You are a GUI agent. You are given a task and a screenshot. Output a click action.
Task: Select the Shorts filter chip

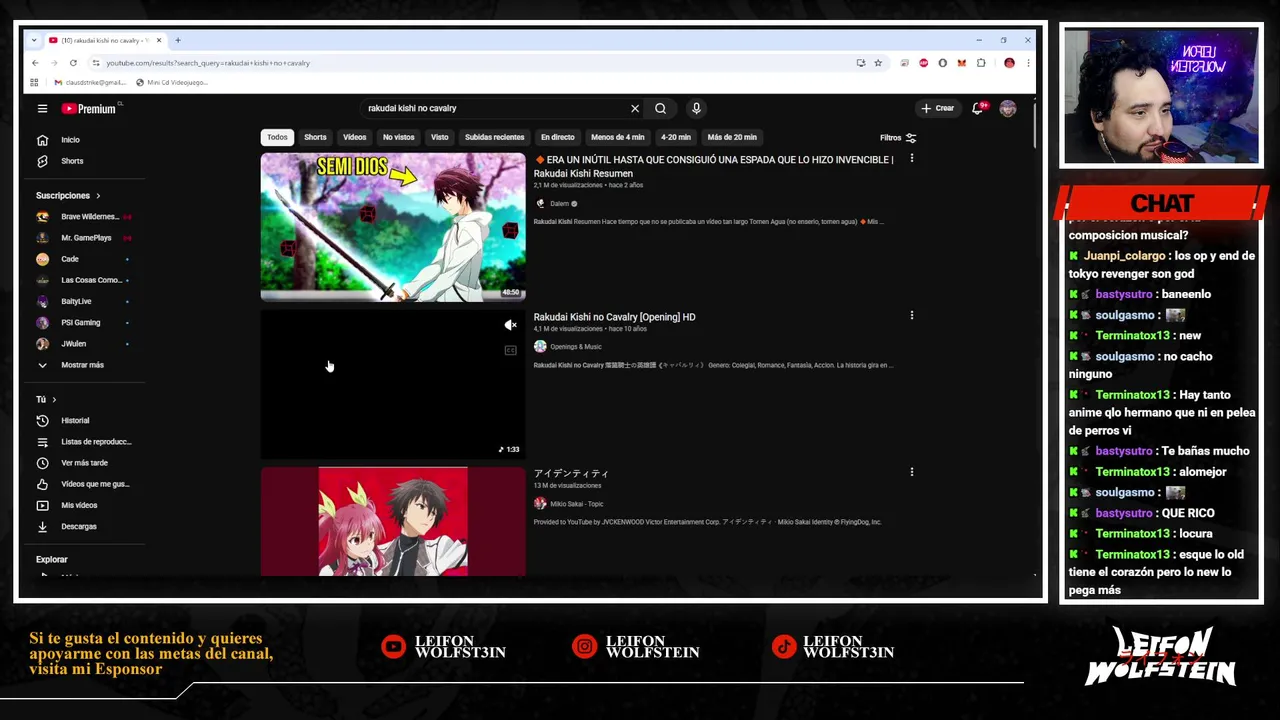point(315,137)
